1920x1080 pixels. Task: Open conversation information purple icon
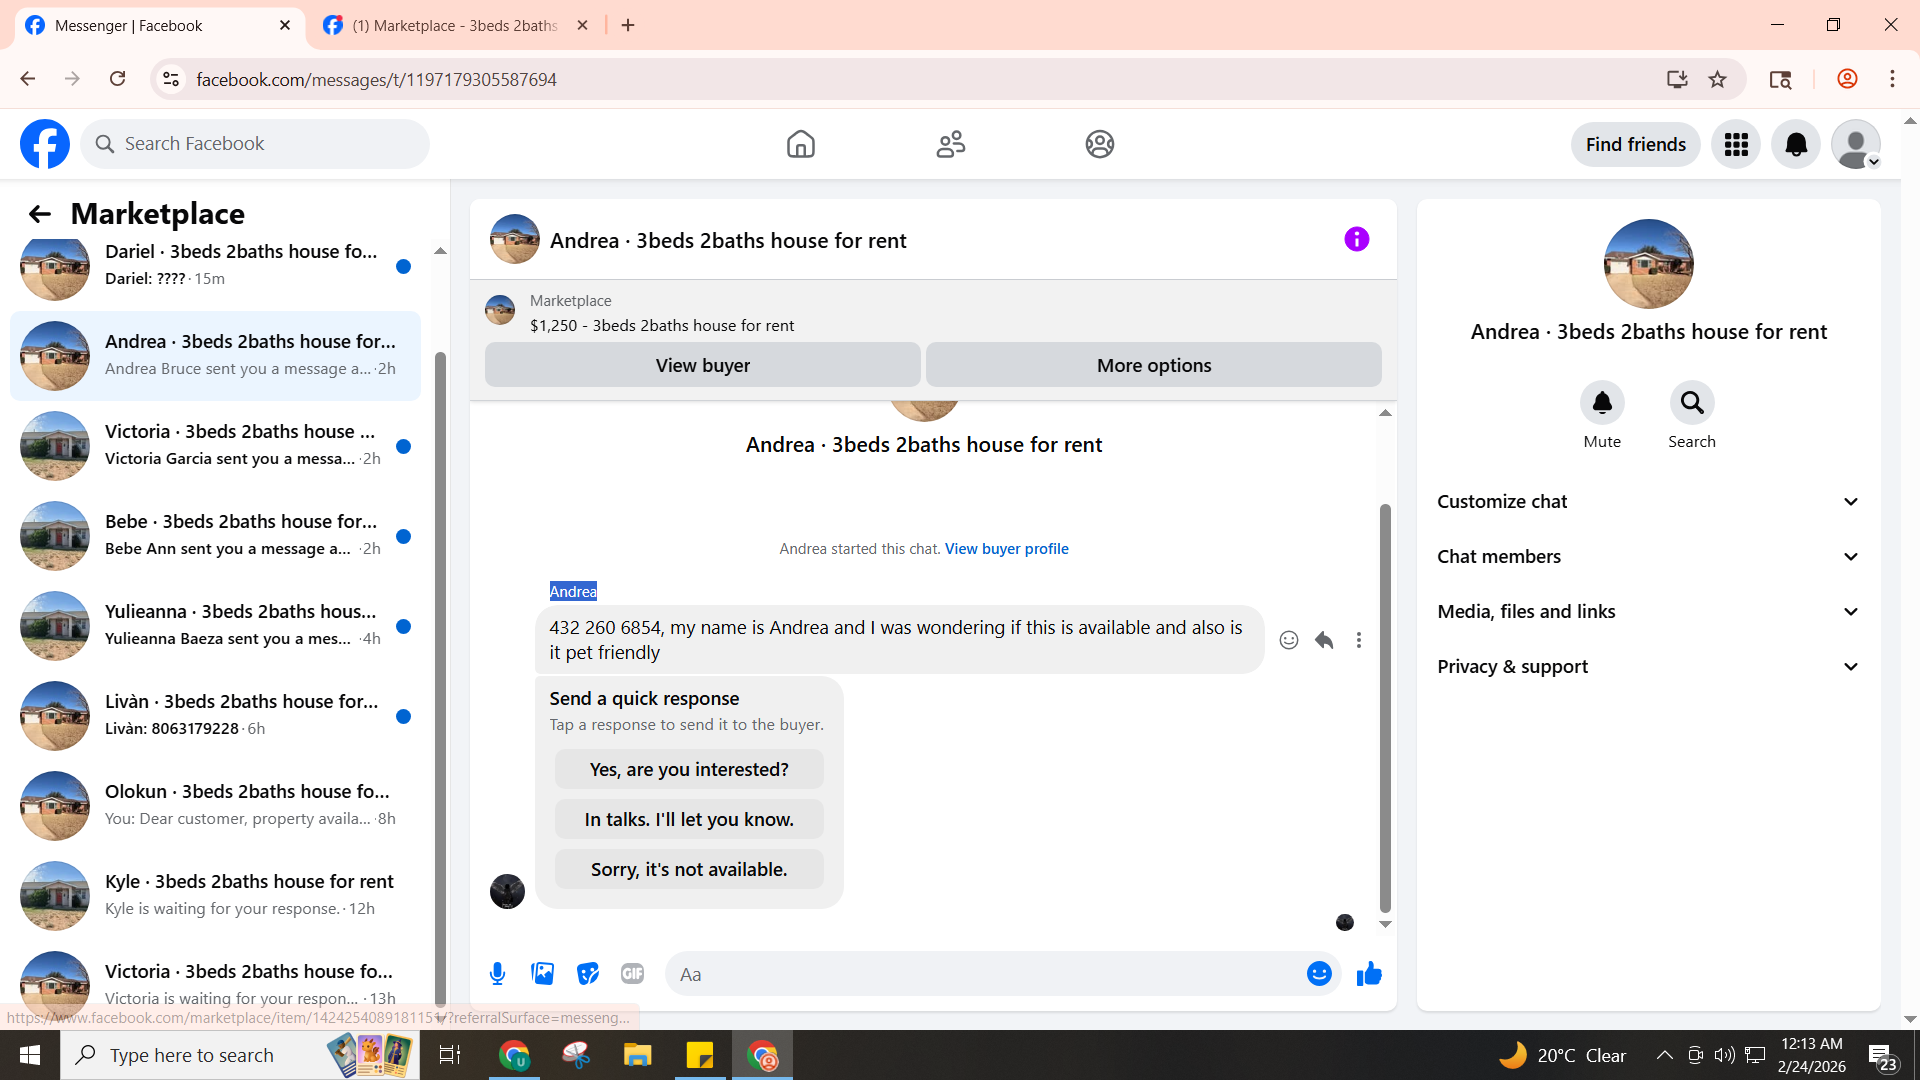(1356, 239)
